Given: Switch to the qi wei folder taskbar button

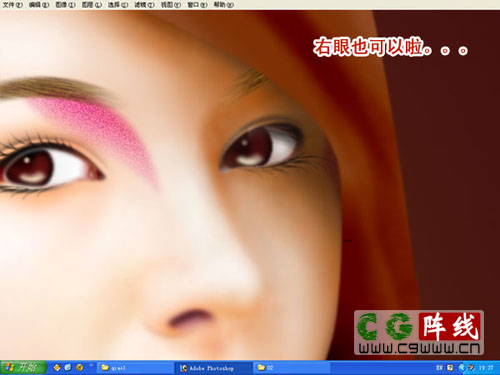Looking at the screenshot, I should tap(135, 368).
